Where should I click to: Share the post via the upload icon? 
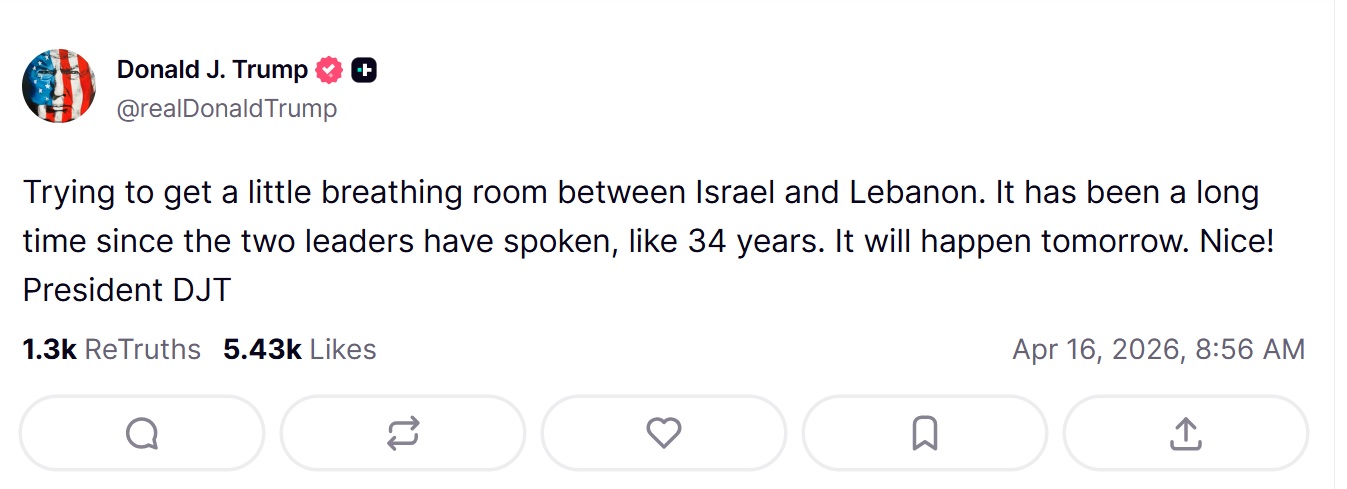point(1185,433)
